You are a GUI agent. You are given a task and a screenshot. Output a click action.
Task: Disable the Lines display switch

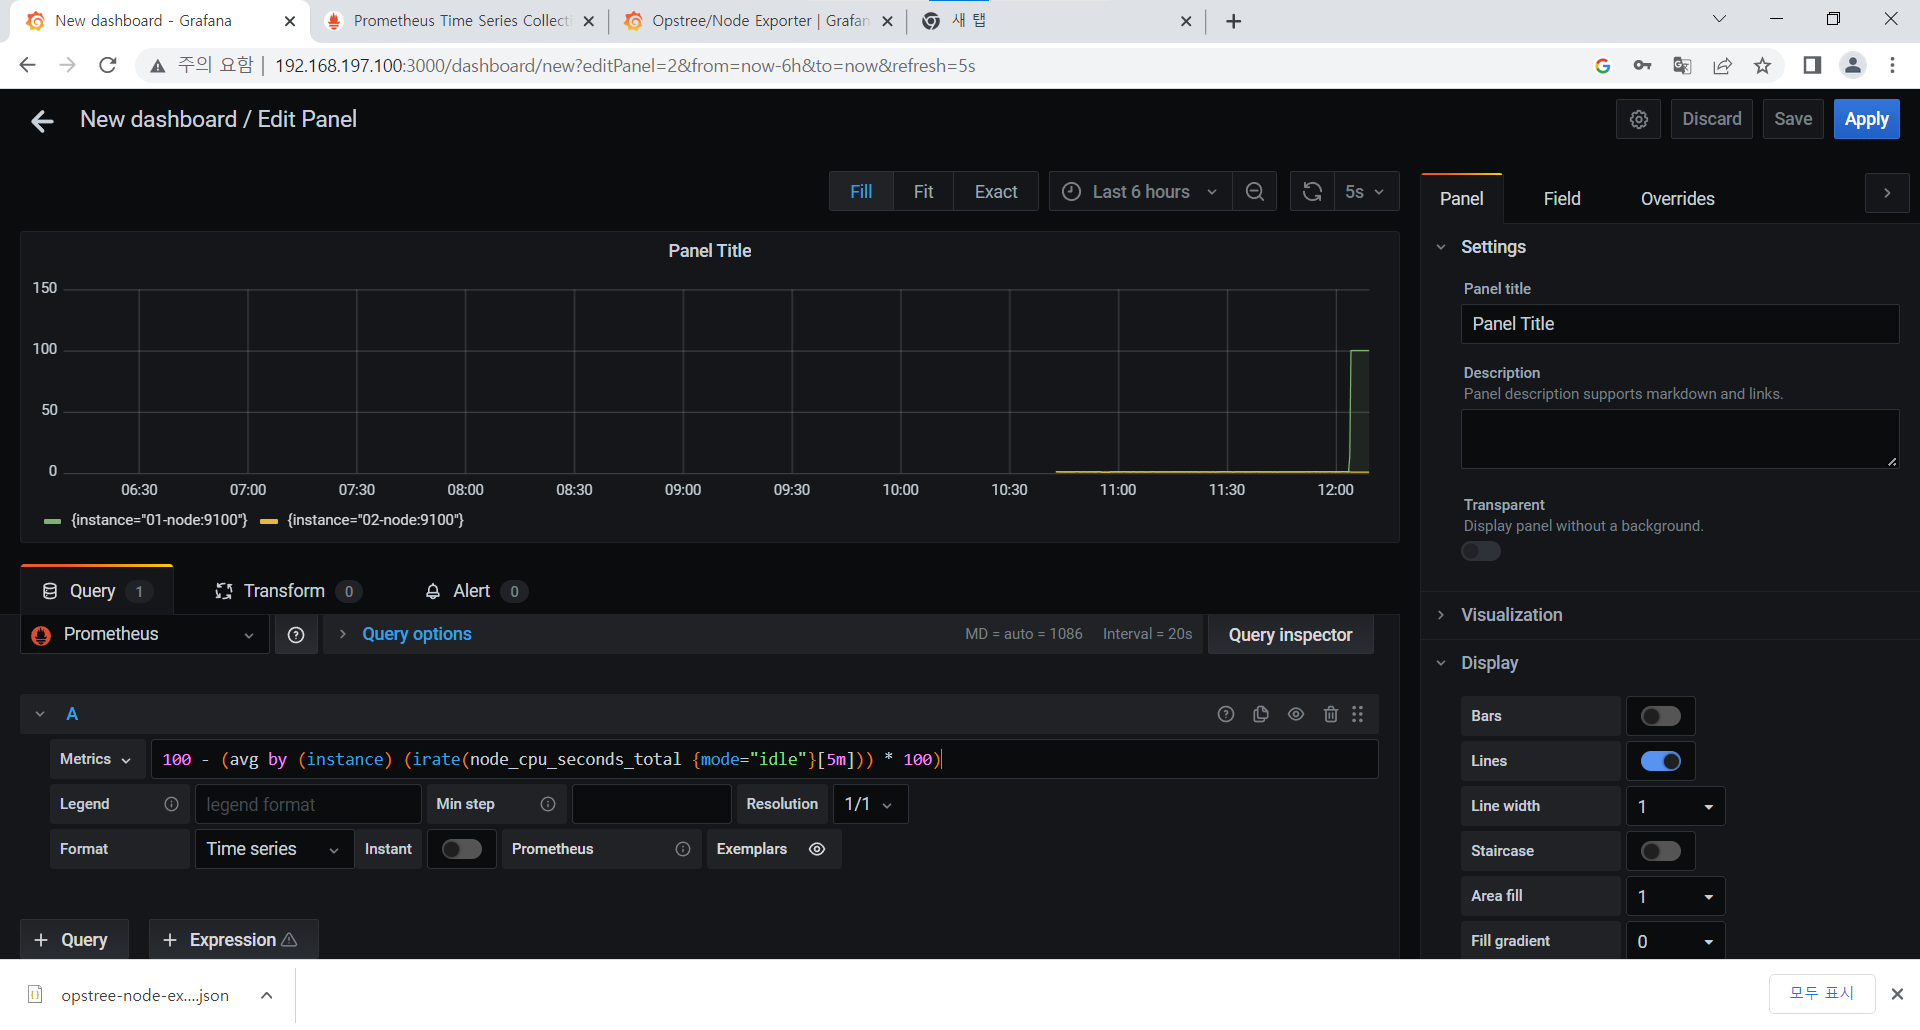click(1661, 761)
